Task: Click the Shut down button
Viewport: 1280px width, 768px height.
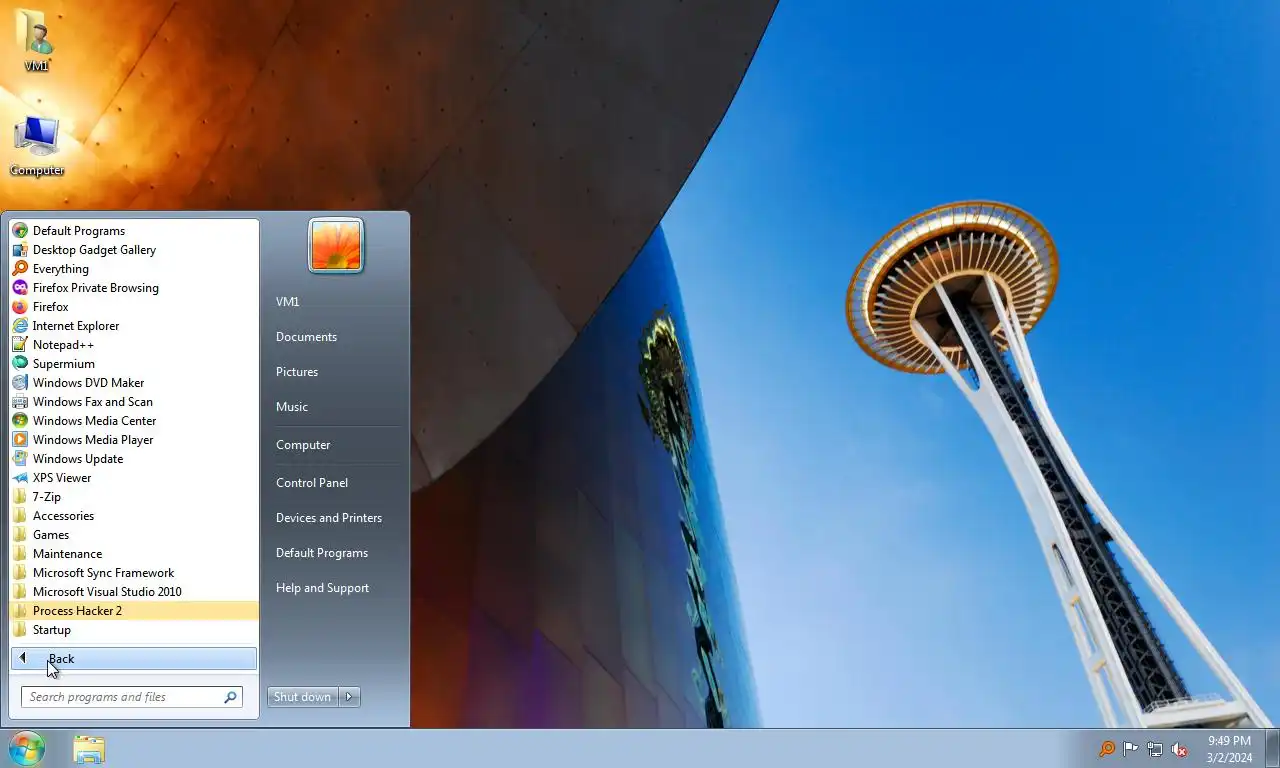Action: pos(302,697)
